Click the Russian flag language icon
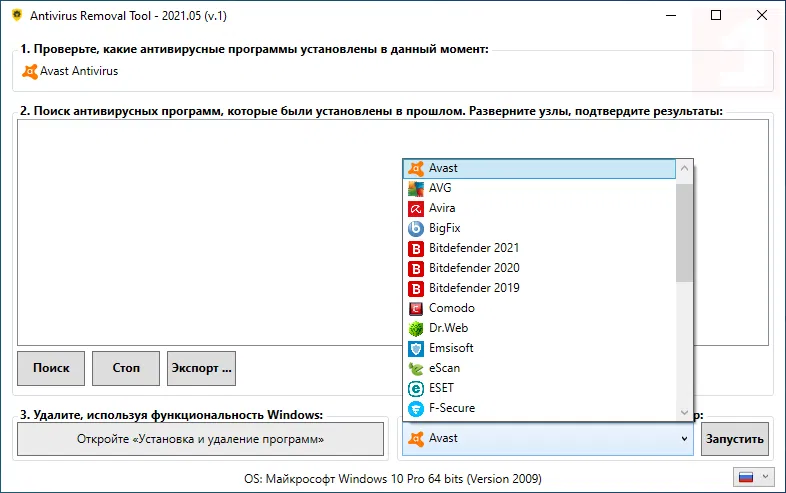Image resolution: width=786 pixels, height=493 pixels. point(746,477)
